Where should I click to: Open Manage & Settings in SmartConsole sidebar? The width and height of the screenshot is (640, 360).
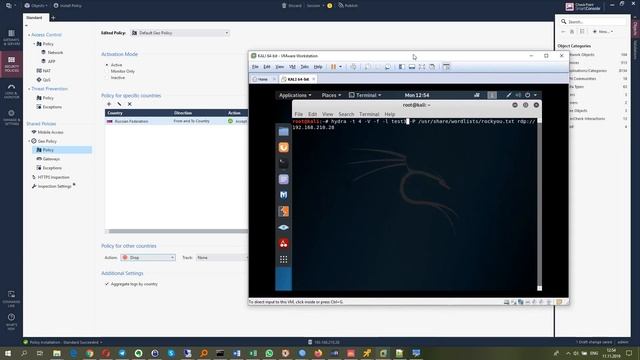click(11, 118)
